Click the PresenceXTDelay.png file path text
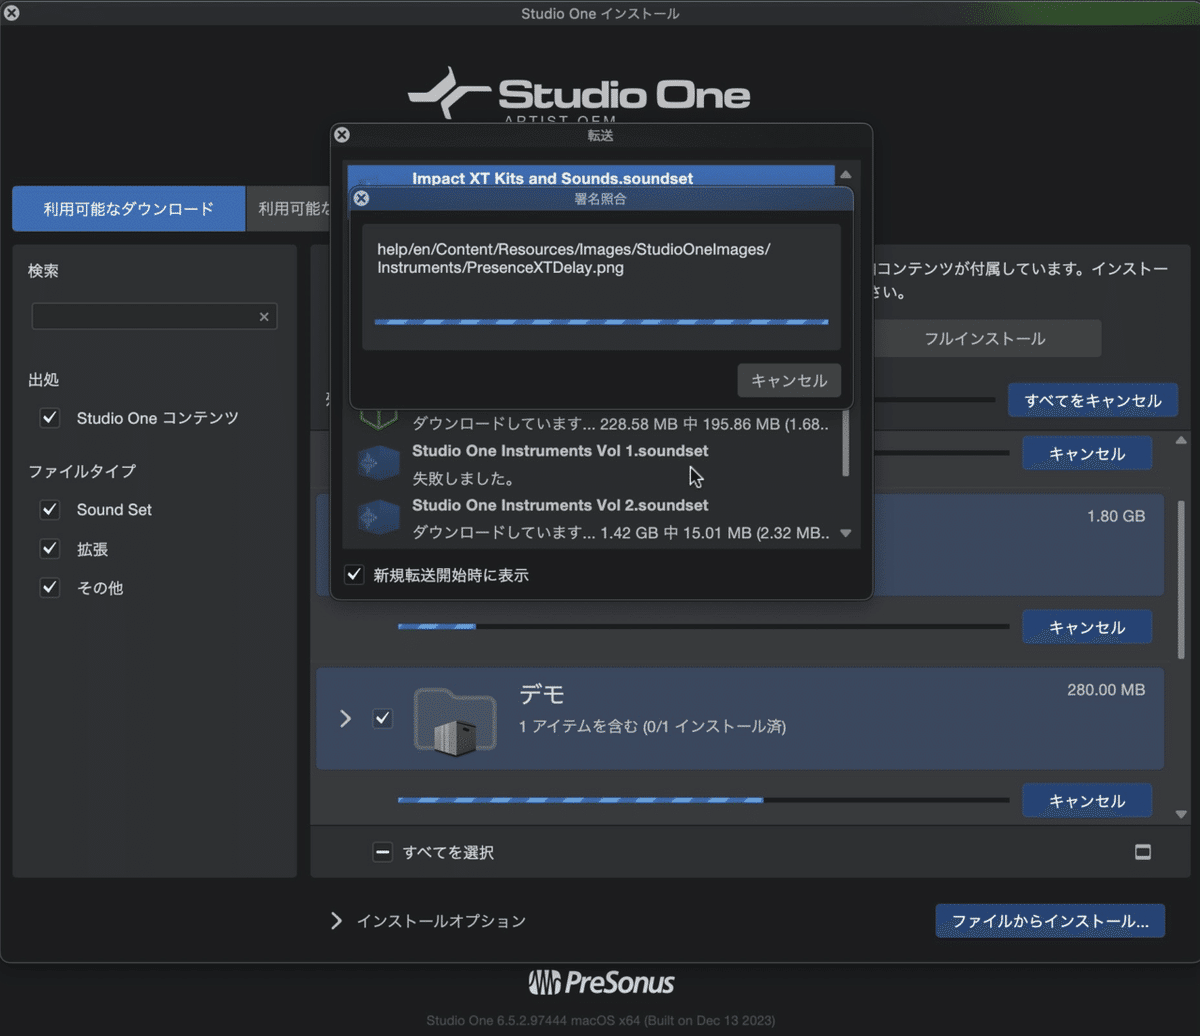 574,258
